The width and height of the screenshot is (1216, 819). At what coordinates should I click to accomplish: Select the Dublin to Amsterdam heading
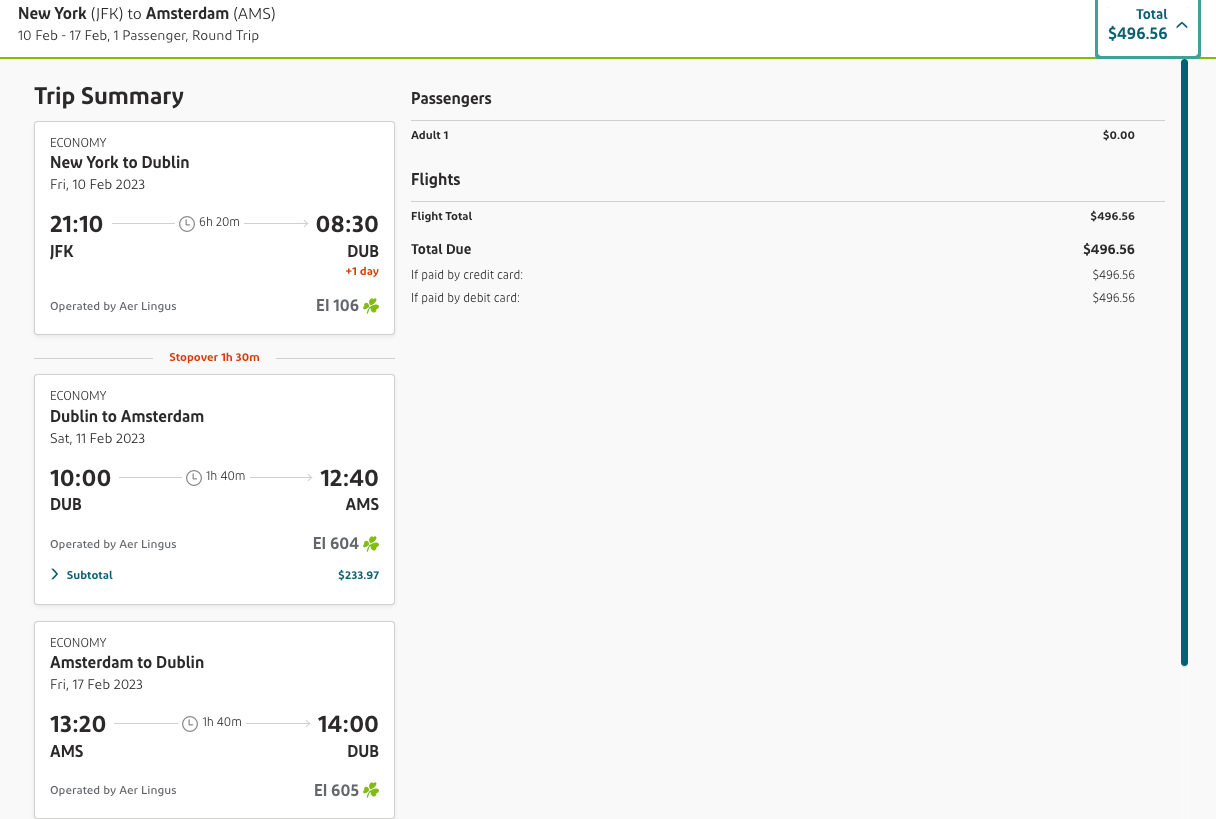click(x=127, y=416)
